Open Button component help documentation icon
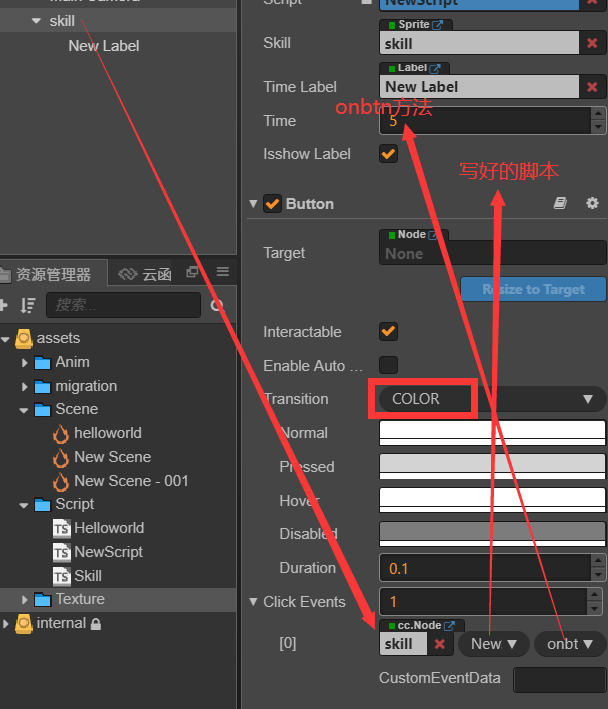 [x=561, y=203]
